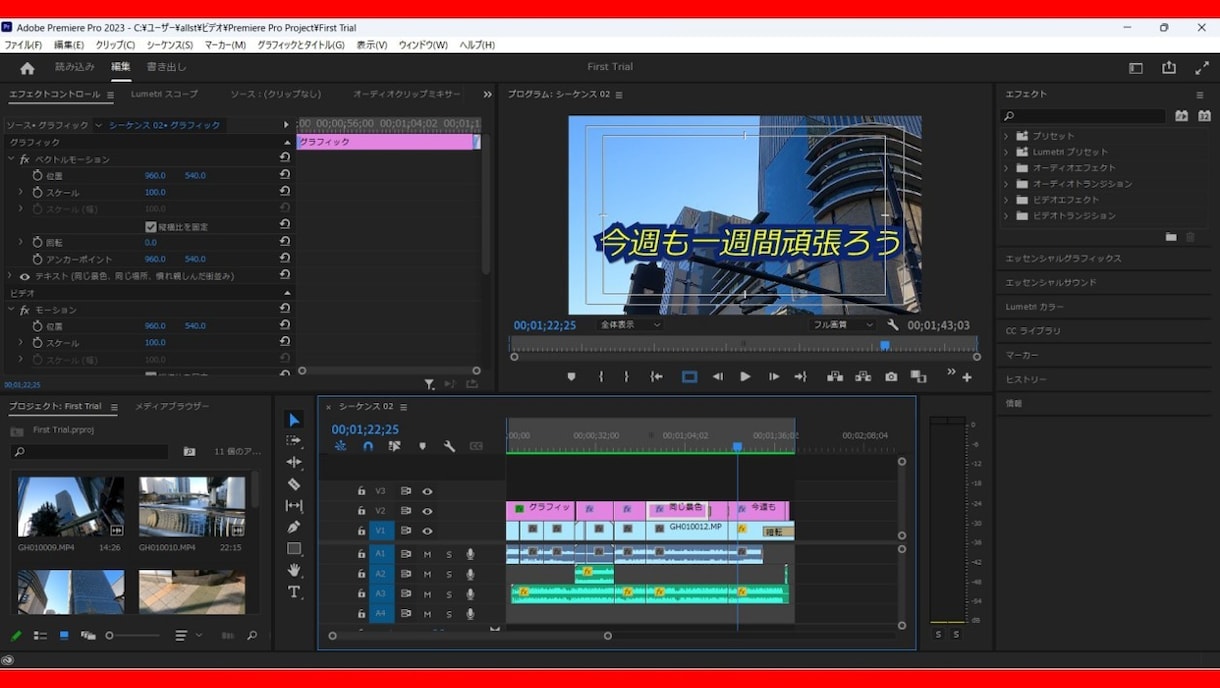
Task: Go to Out point in Program monitor
Action: point(800,377)
